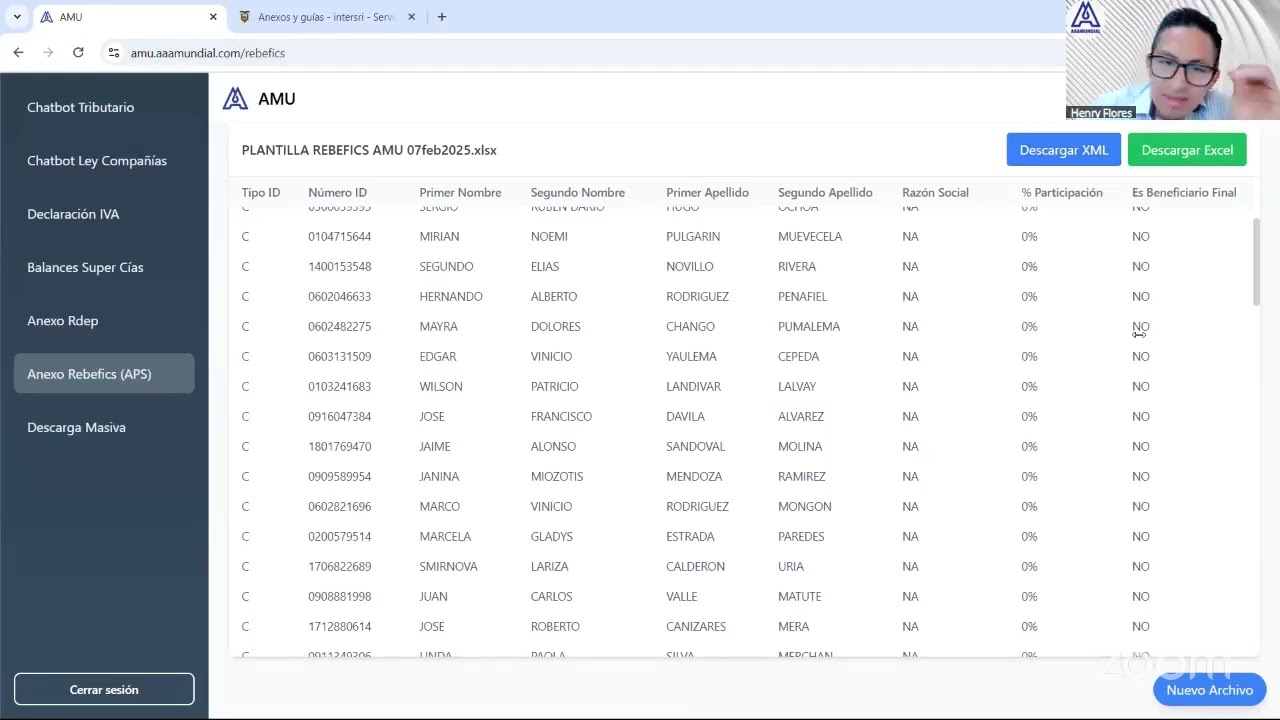Click second surname LALVAY

(797, 386)
